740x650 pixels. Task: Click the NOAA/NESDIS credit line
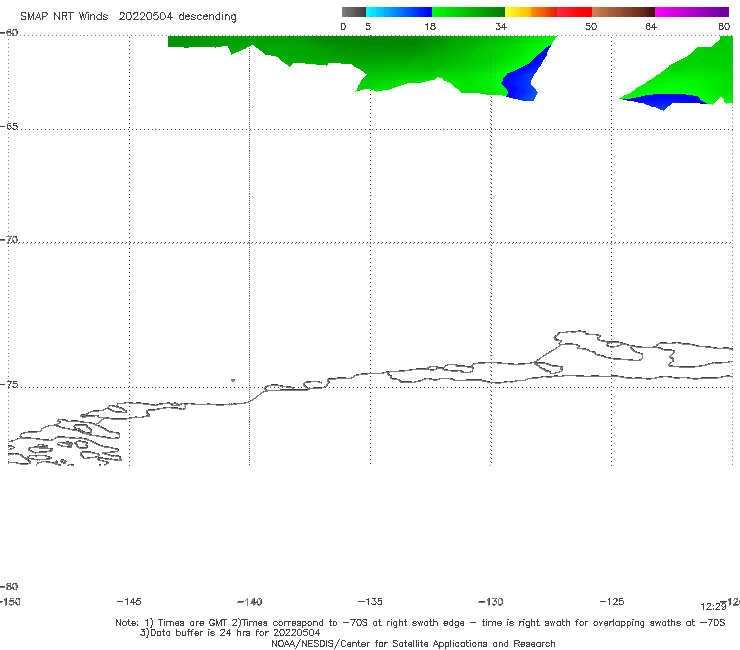pyautogui.click(x=413, y=643)
